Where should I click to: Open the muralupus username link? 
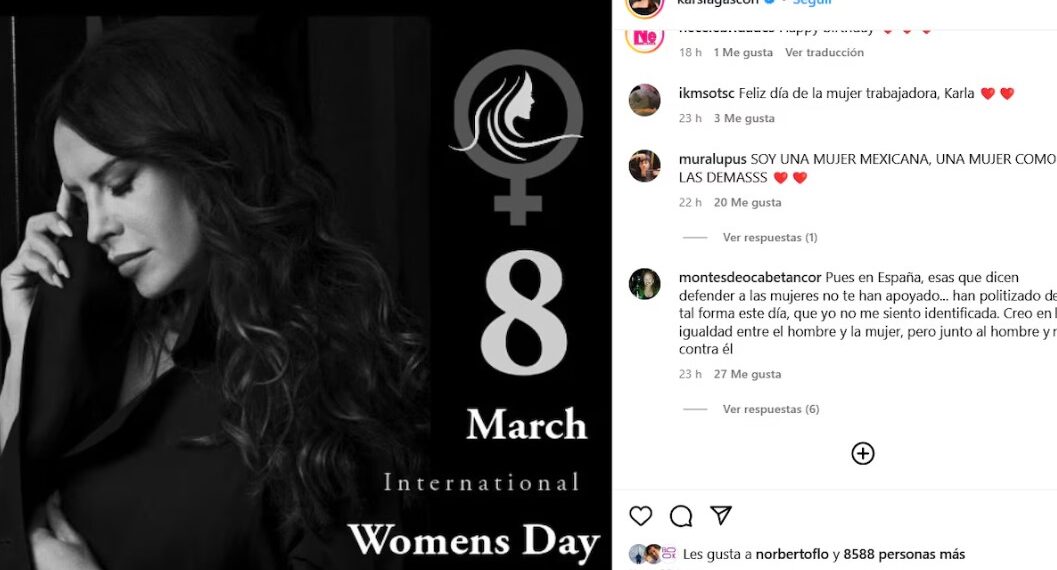click(x=713, y=160)
